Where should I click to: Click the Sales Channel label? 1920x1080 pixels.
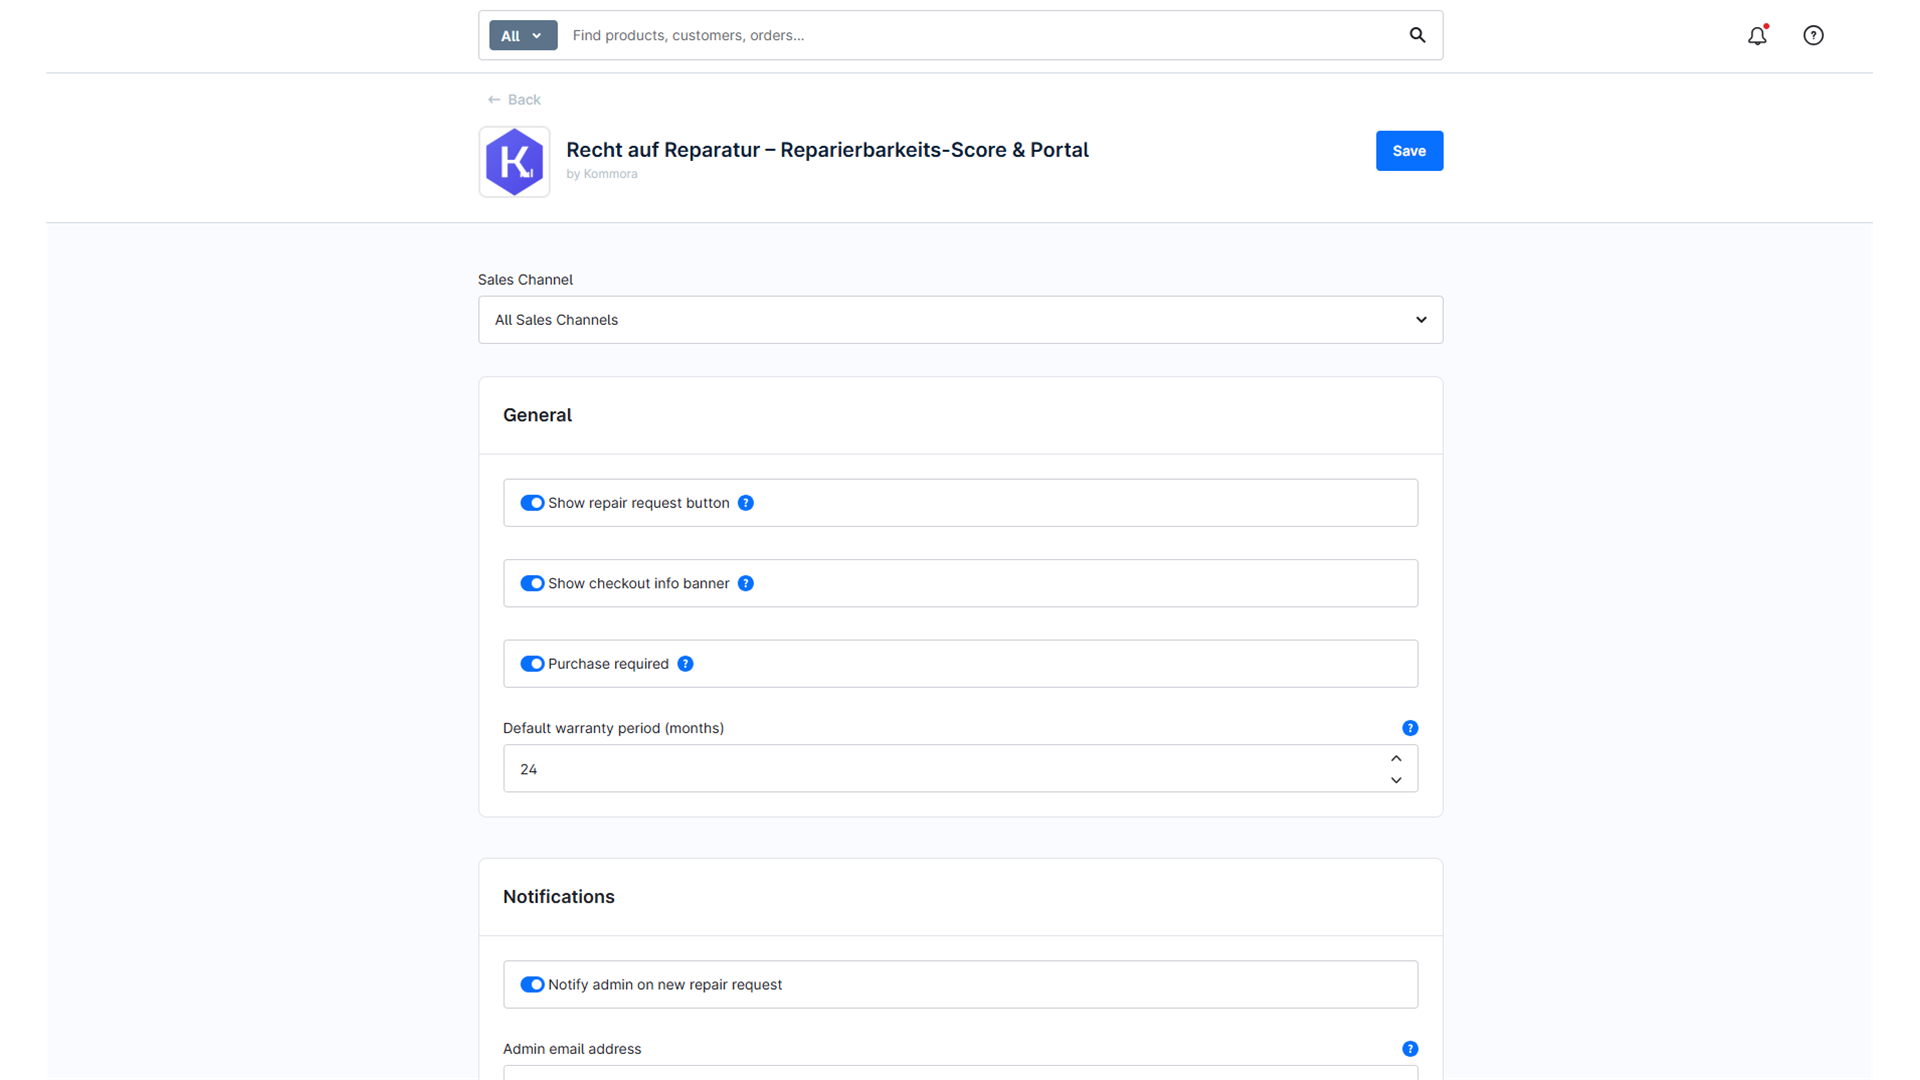point(525,280)
